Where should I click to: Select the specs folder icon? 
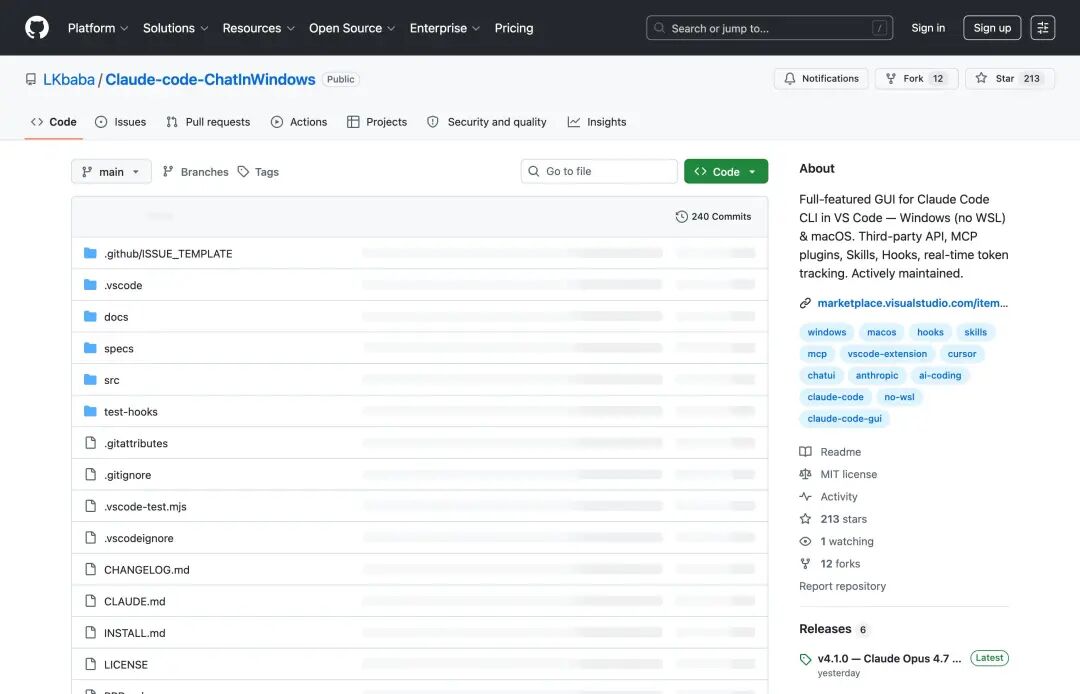90,348
